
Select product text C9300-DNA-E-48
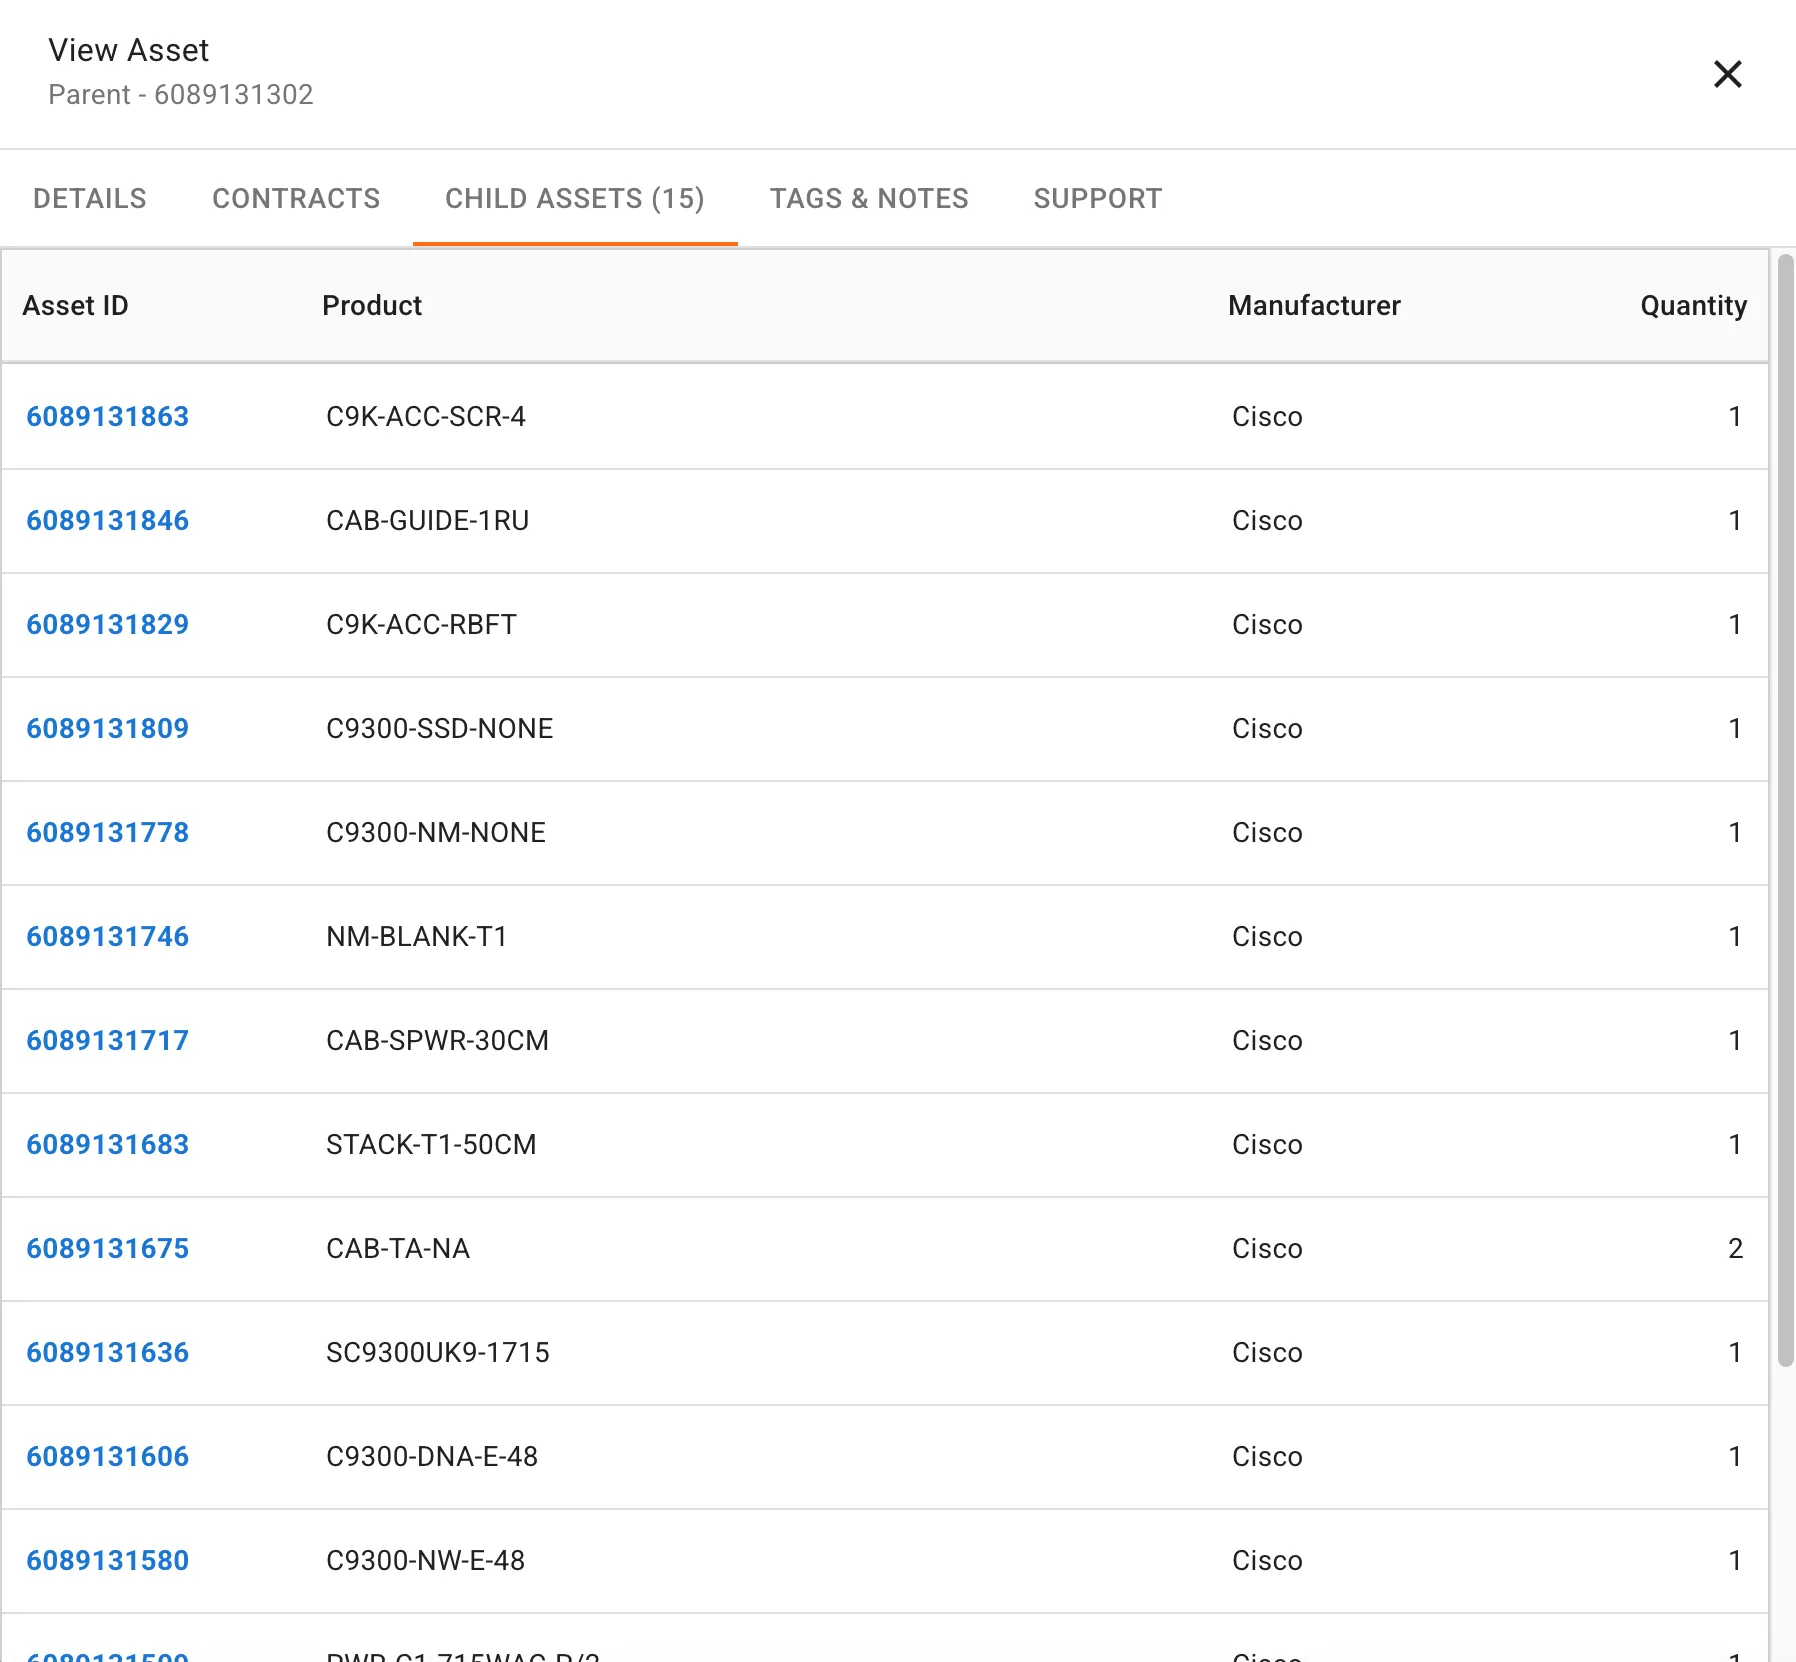432,1456
